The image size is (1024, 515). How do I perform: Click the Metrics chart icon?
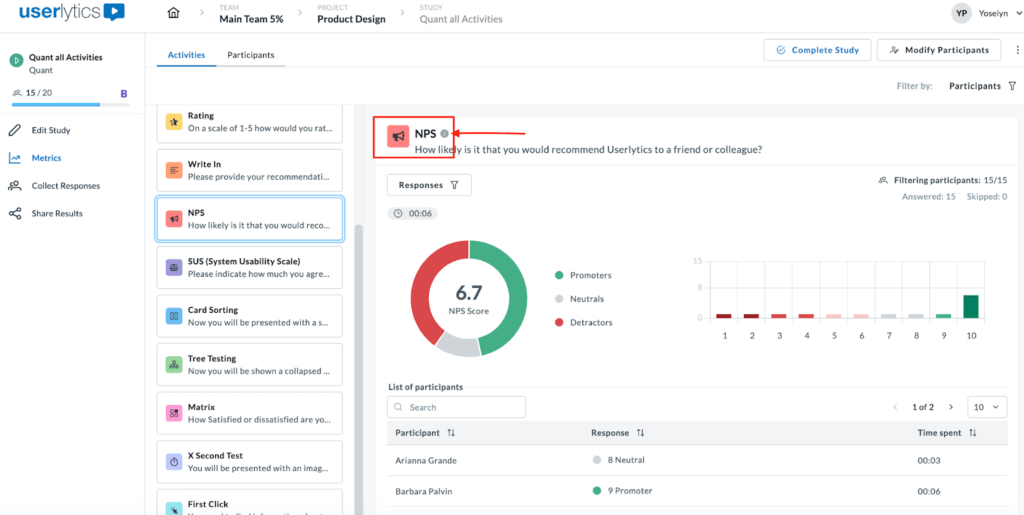[x=14, y=158]
